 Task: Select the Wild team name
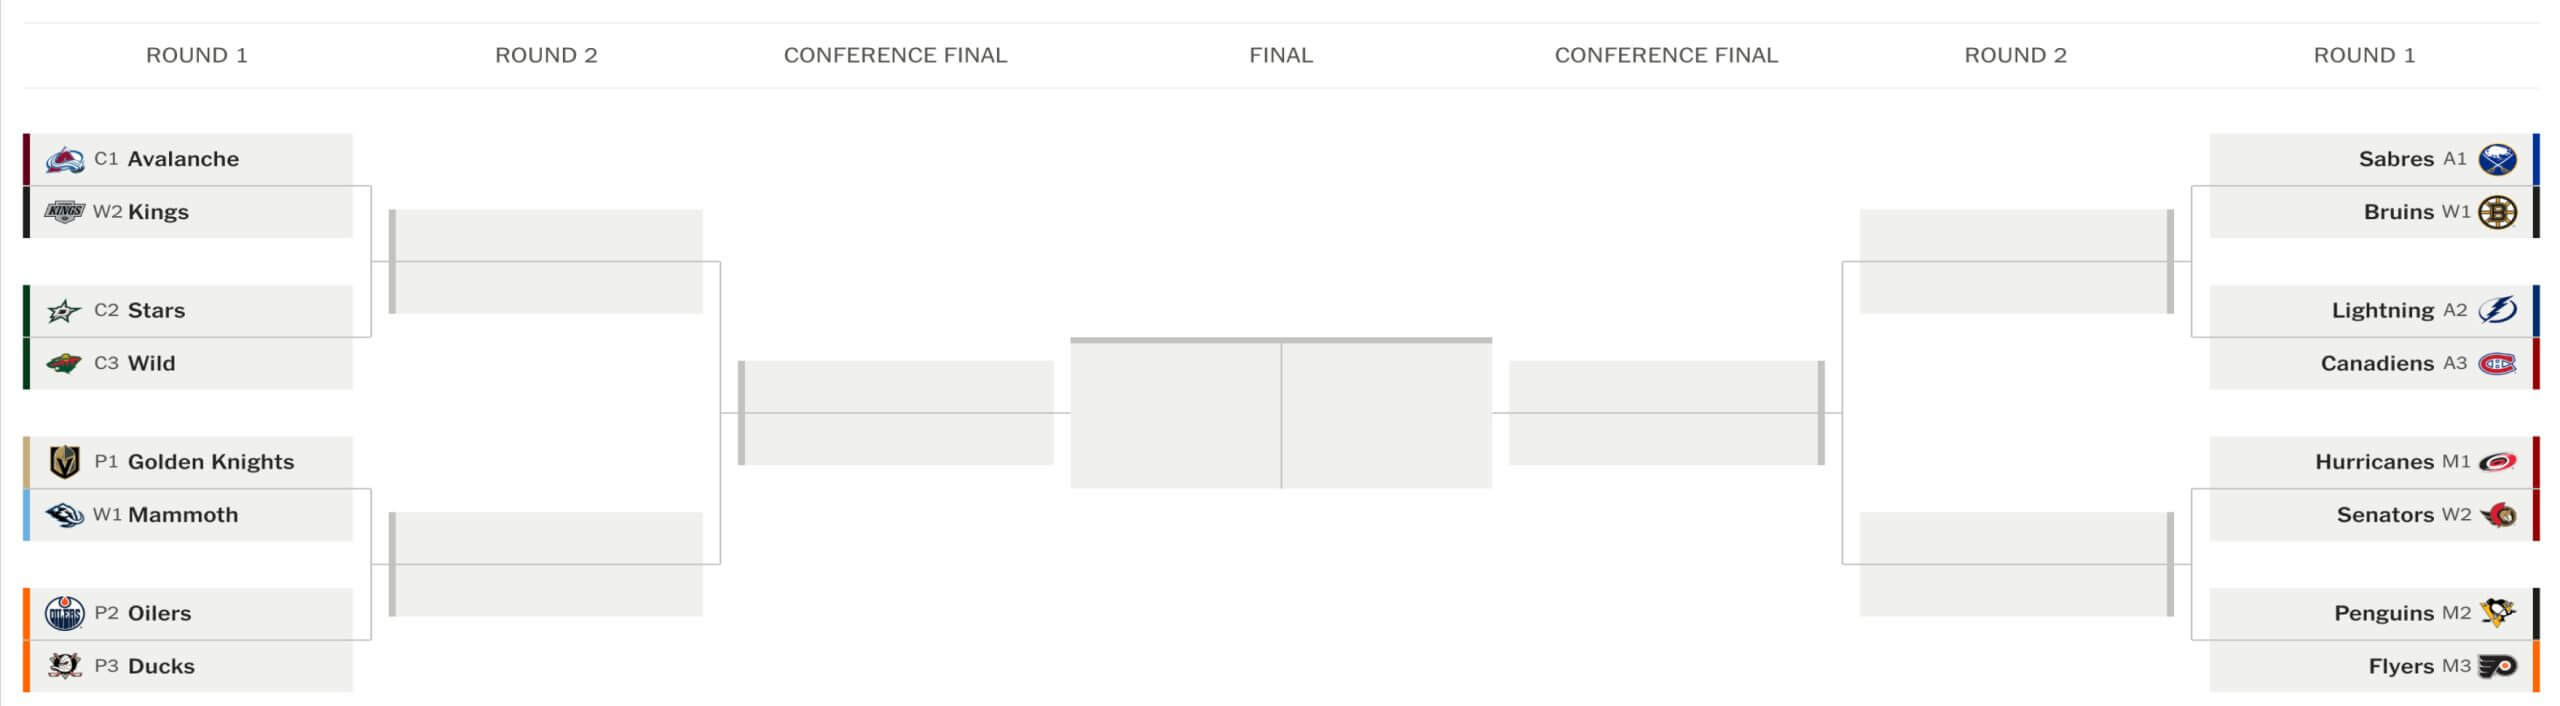[151, 363]
